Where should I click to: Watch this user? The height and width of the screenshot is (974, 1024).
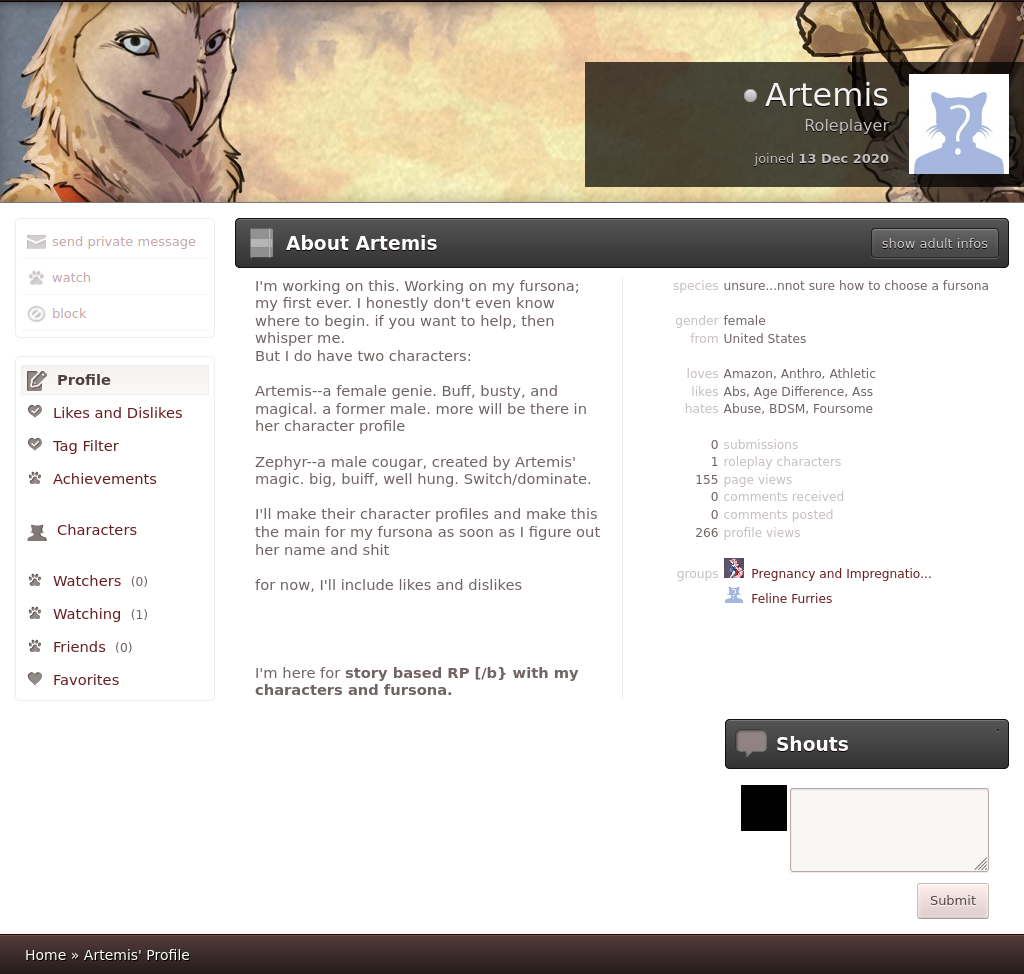71,278
